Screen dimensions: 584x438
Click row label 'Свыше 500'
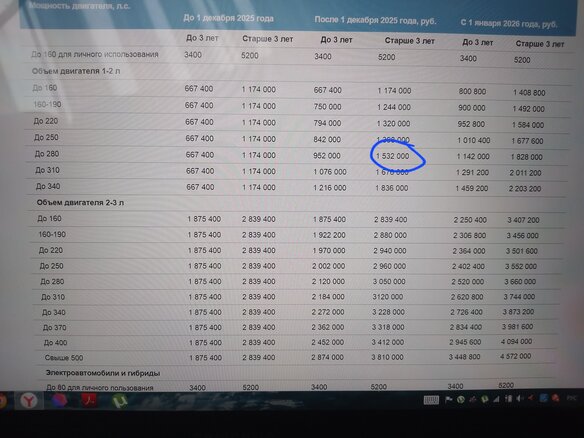coord(64,358)
